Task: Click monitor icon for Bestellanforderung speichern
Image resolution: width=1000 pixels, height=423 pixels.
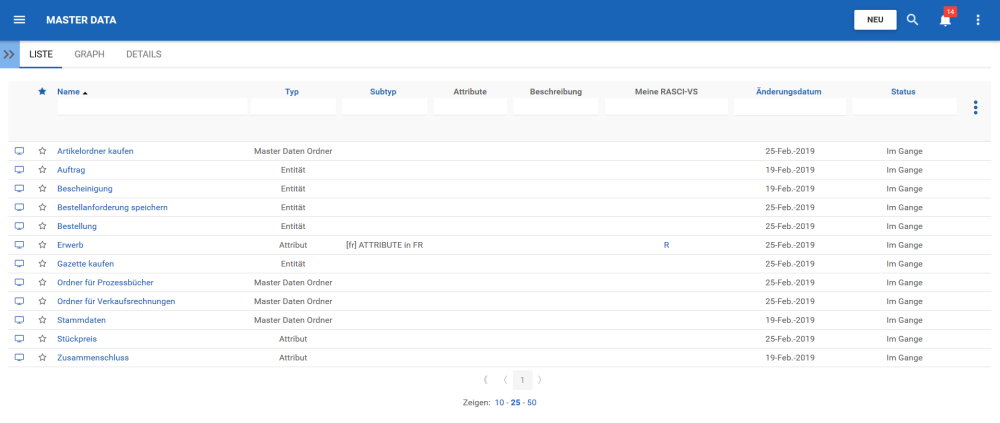Action: 19,207
